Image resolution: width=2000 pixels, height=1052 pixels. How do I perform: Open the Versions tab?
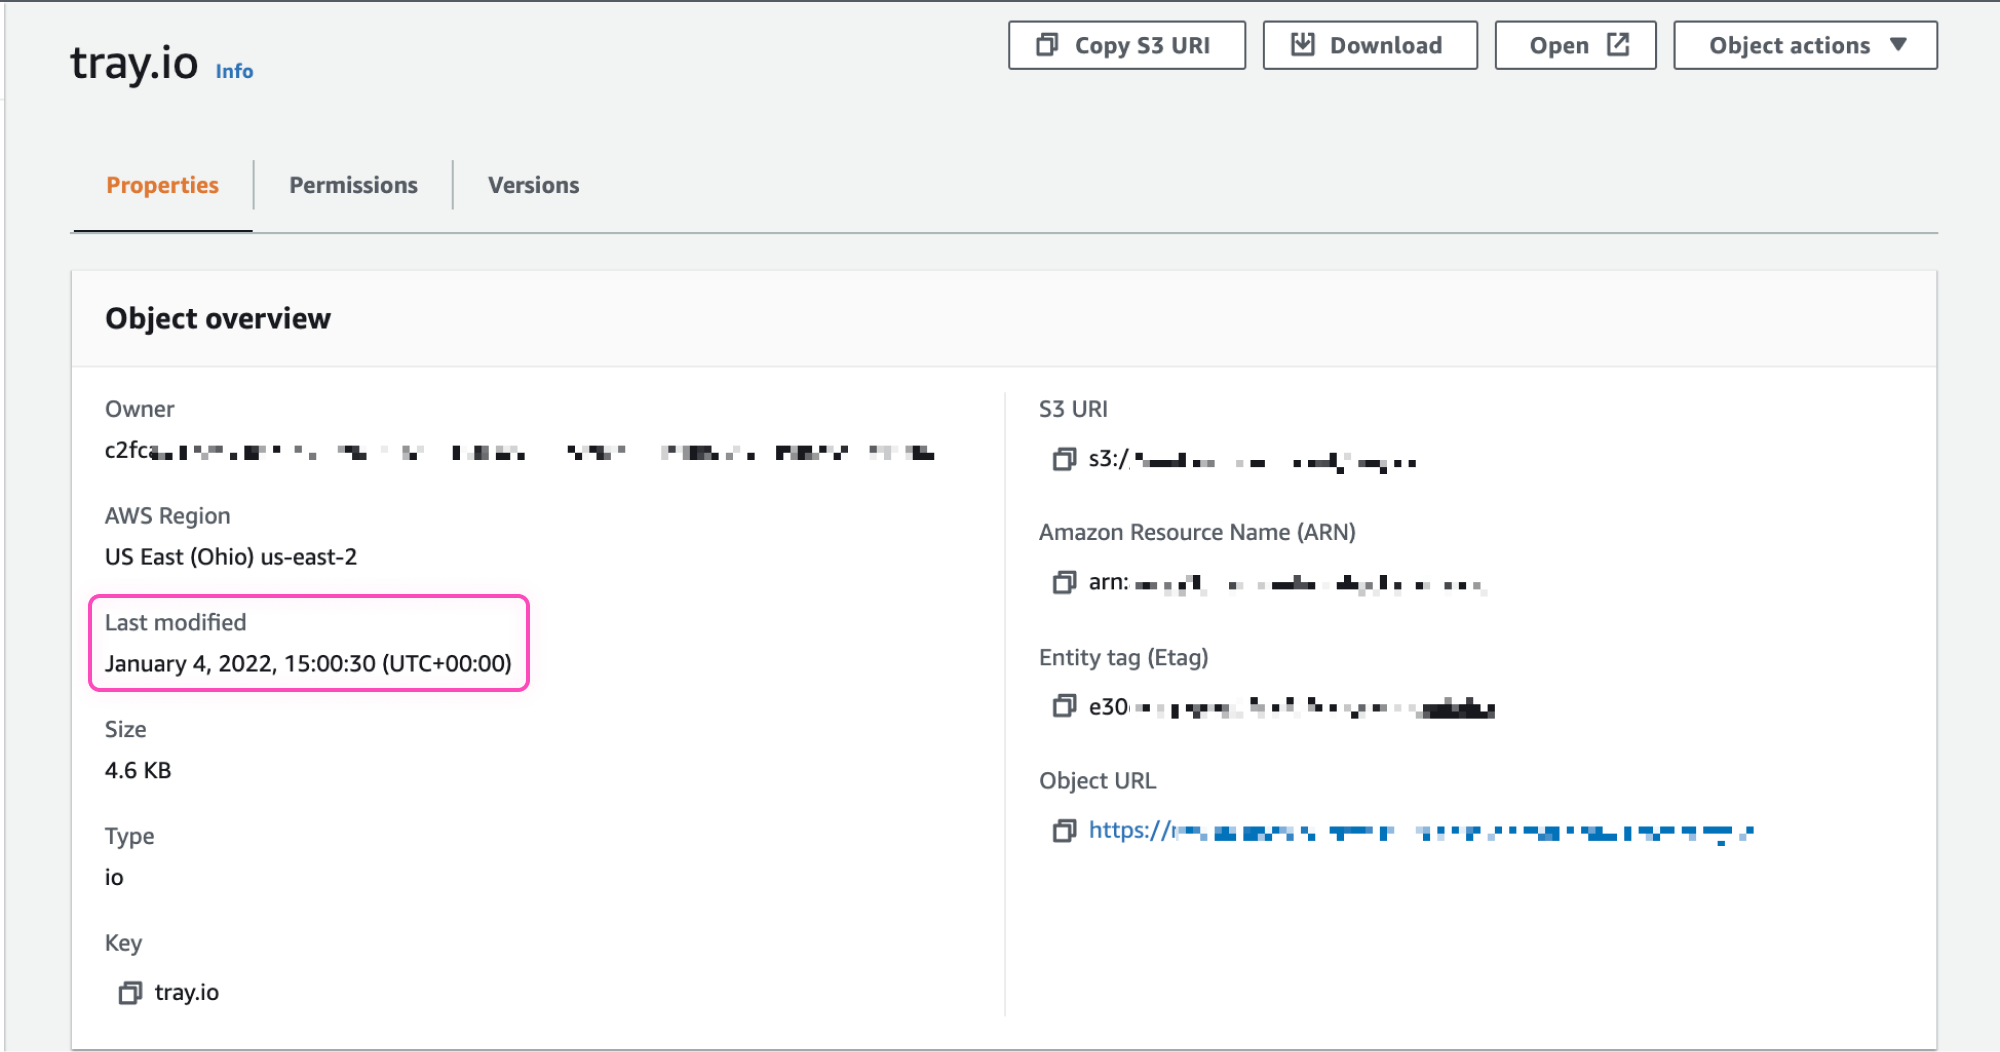point(533,185)
